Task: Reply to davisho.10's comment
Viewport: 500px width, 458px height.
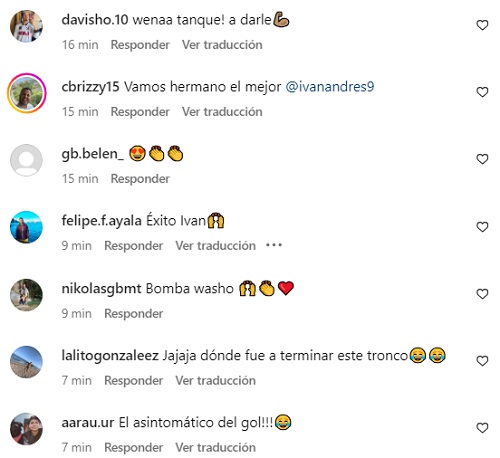Action: click(140, 45)
